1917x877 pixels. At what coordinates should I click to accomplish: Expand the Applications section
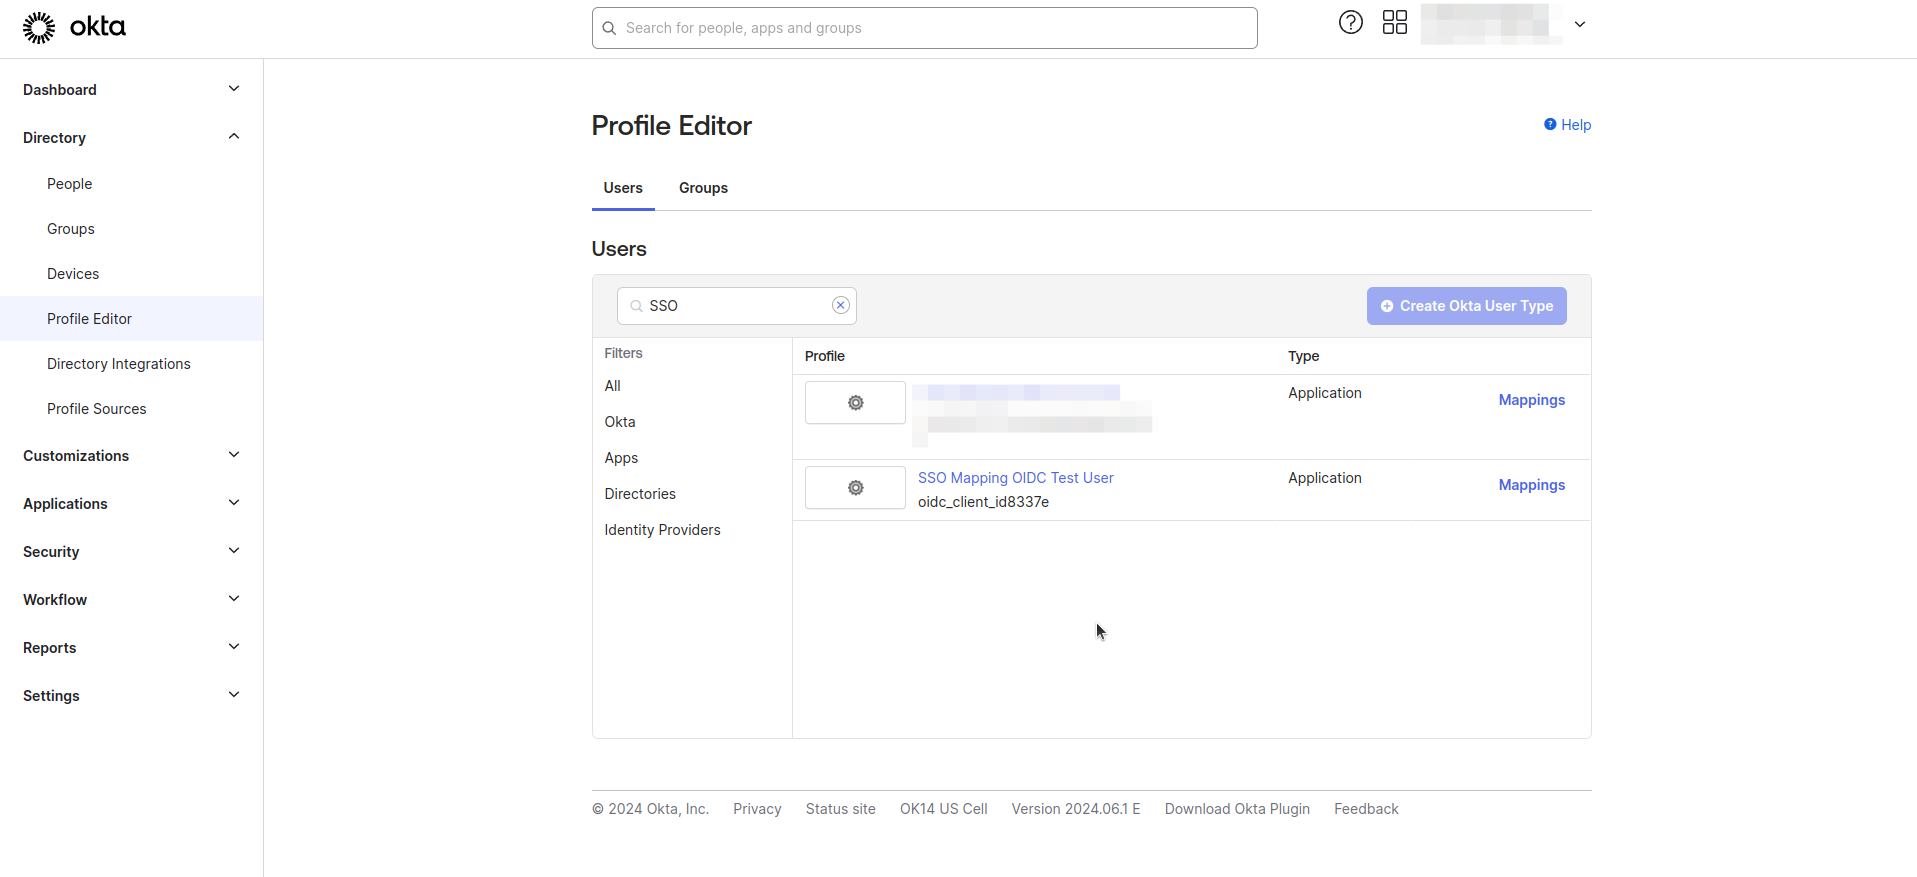131,503
